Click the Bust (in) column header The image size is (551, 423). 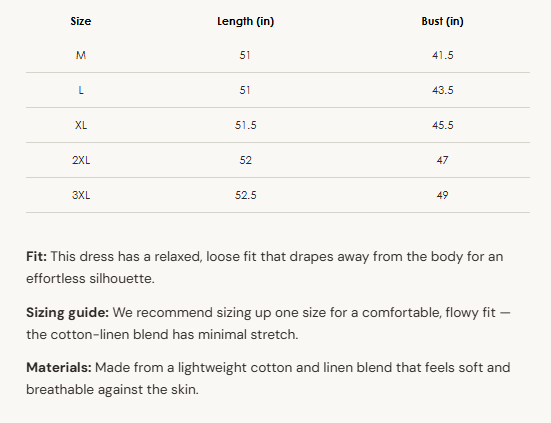point(442,21)
